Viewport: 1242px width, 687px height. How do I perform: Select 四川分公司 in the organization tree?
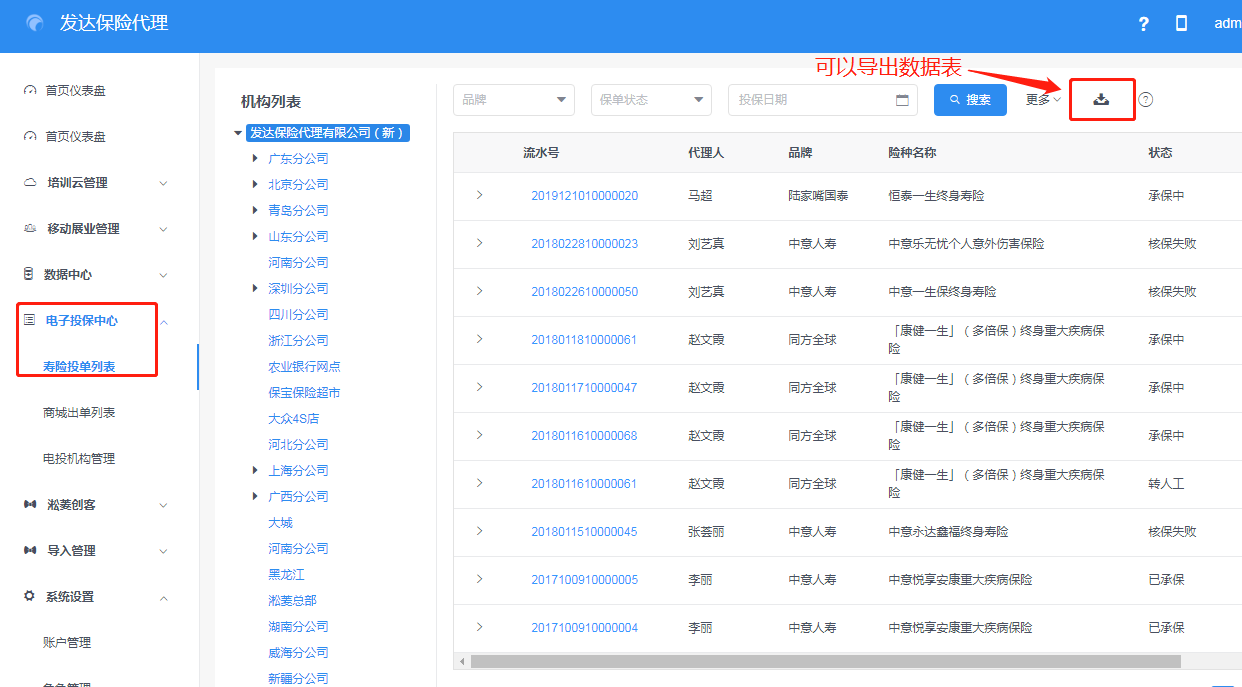(298, 314)
